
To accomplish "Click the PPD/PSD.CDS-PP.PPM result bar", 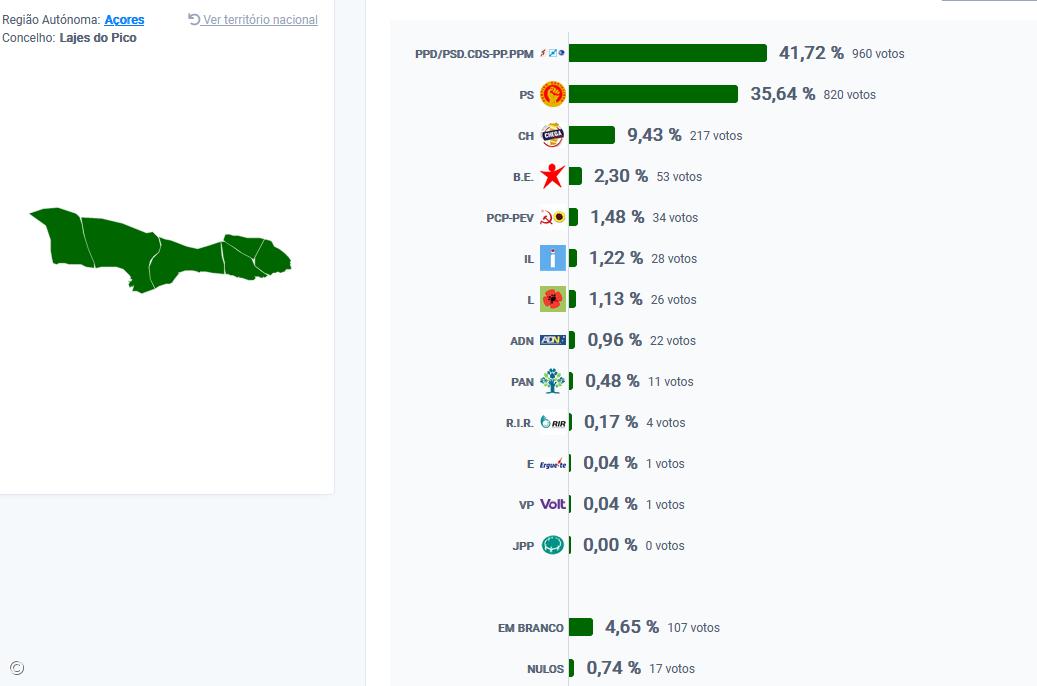I will (x=667, y=53).
